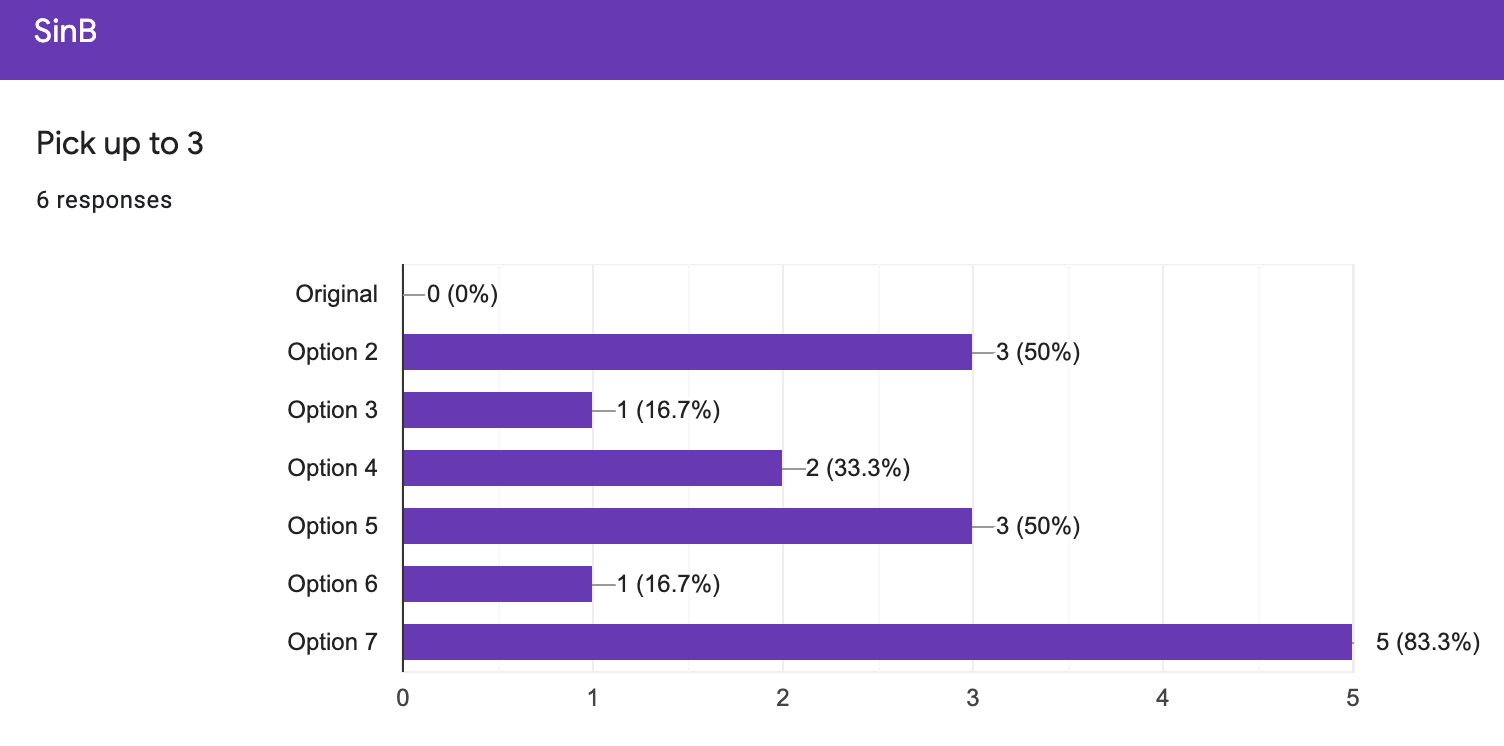Viewport: 1504px width, 746px height.
Task: Select the Option 3 bar
Action: [497, 410]
